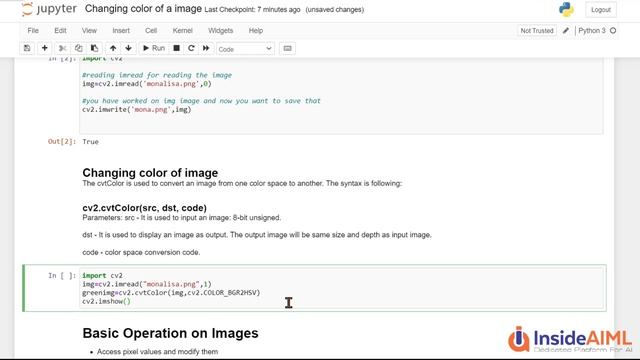Viewport: 640px width, 360px height.
Task: Click the Python 3 kernel name
Action: point(592,31)
